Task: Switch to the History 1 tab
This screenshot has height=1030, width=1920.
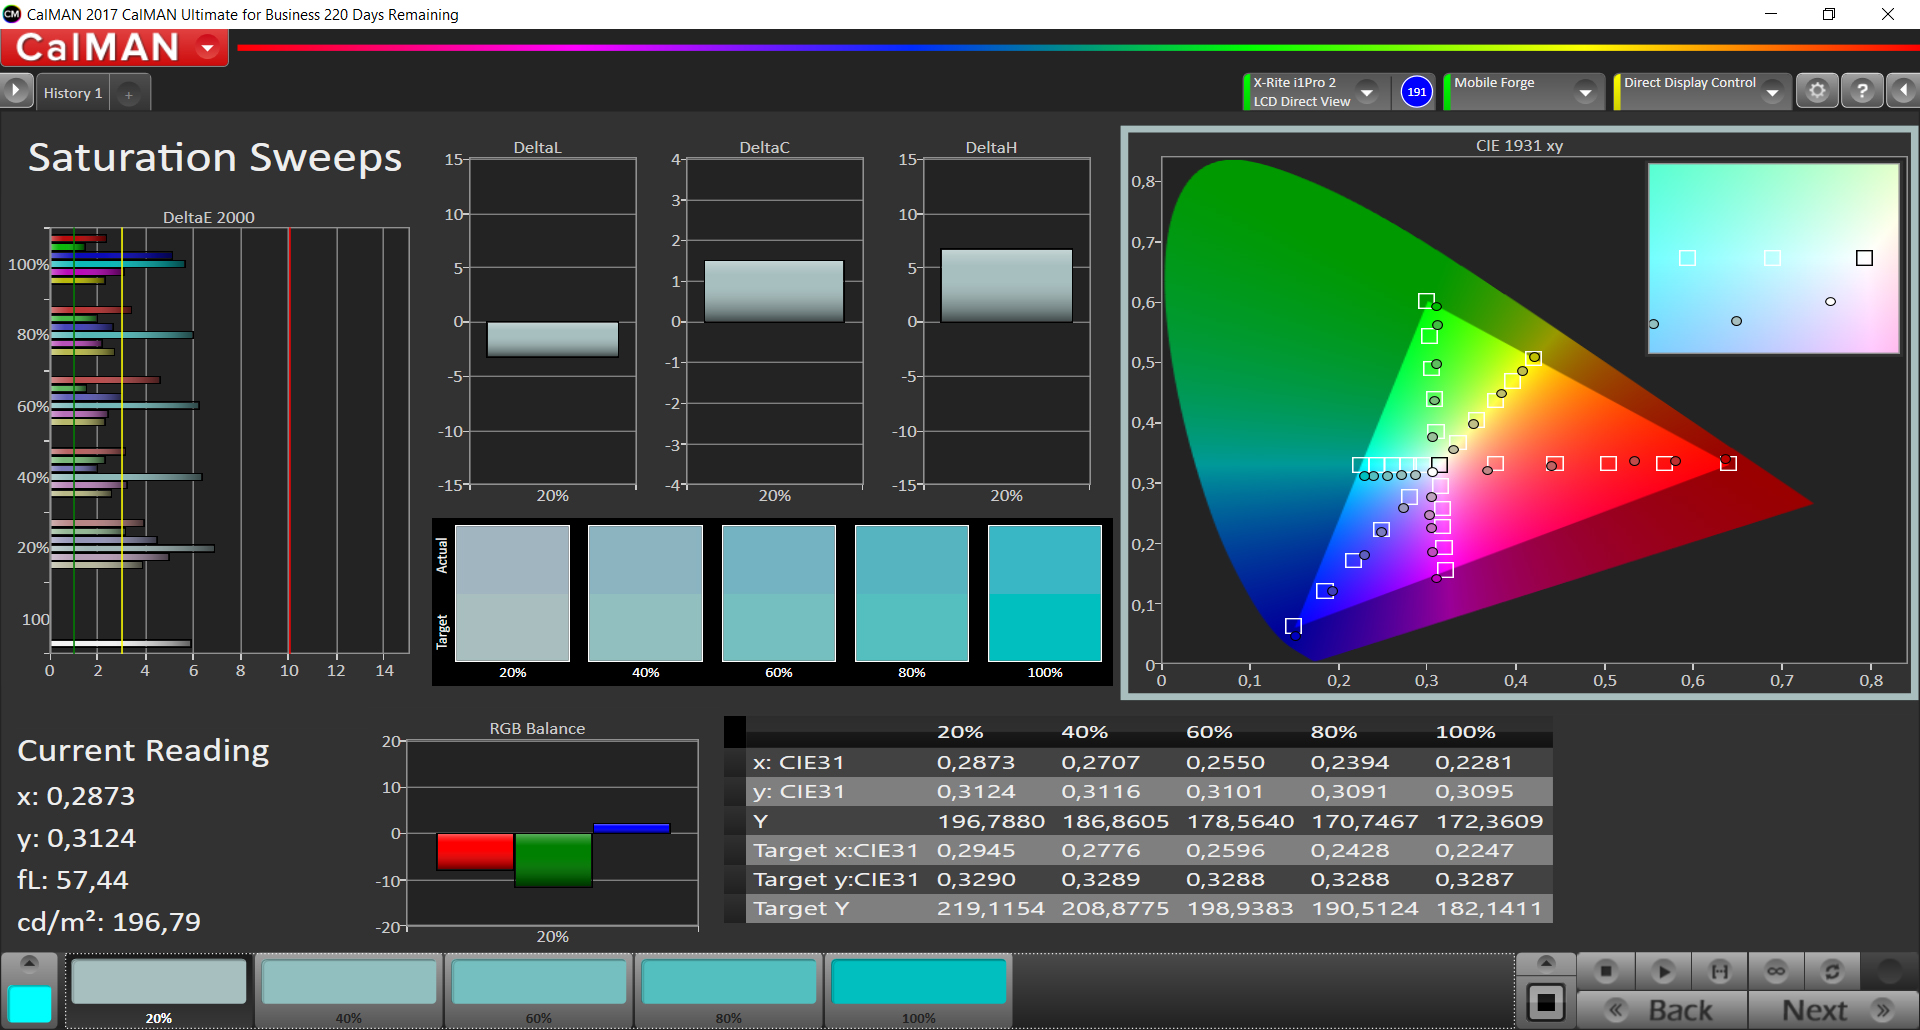Action: (72, 93)
